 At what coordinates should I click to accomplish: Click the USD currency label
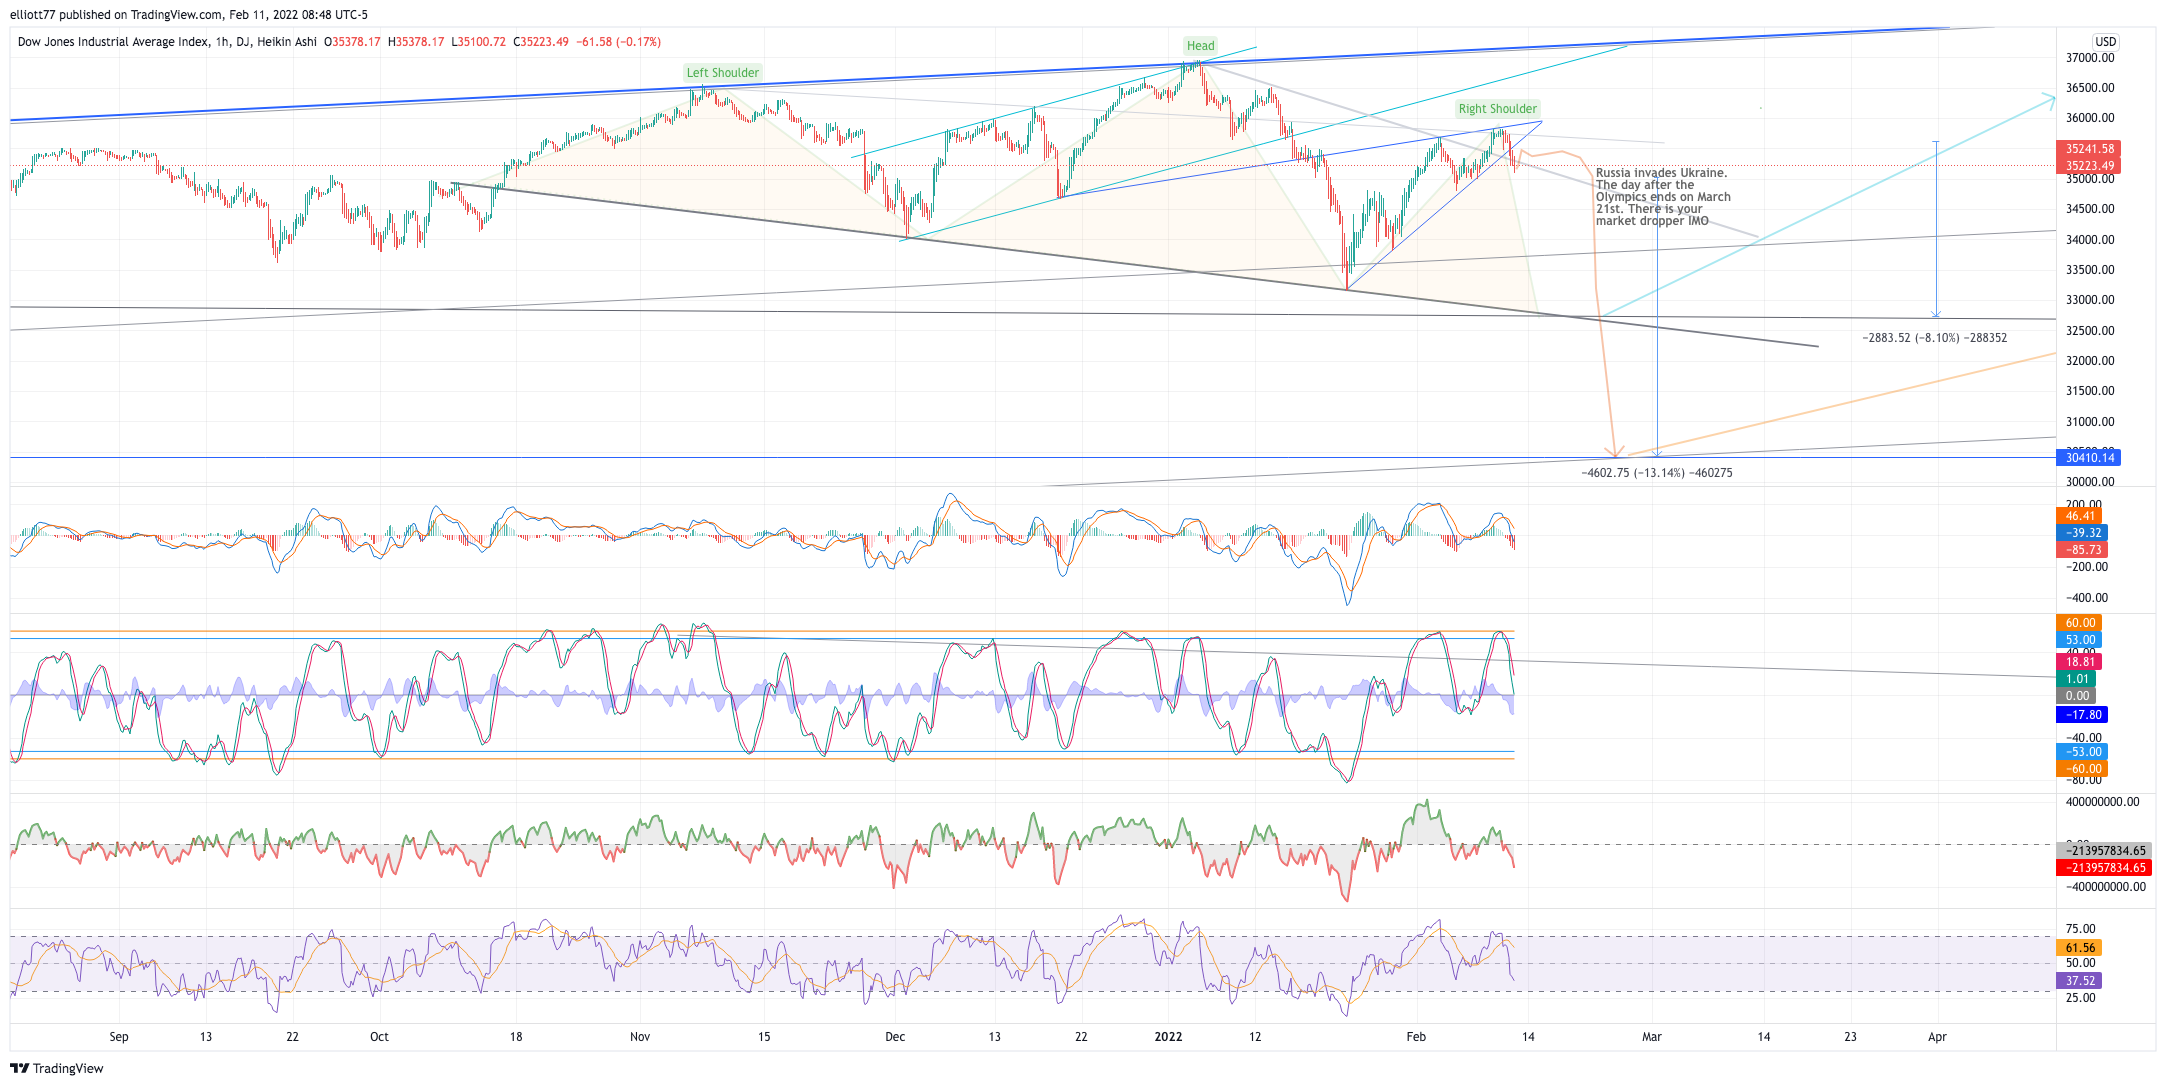pyautogui.click(x=2106, y=42)
